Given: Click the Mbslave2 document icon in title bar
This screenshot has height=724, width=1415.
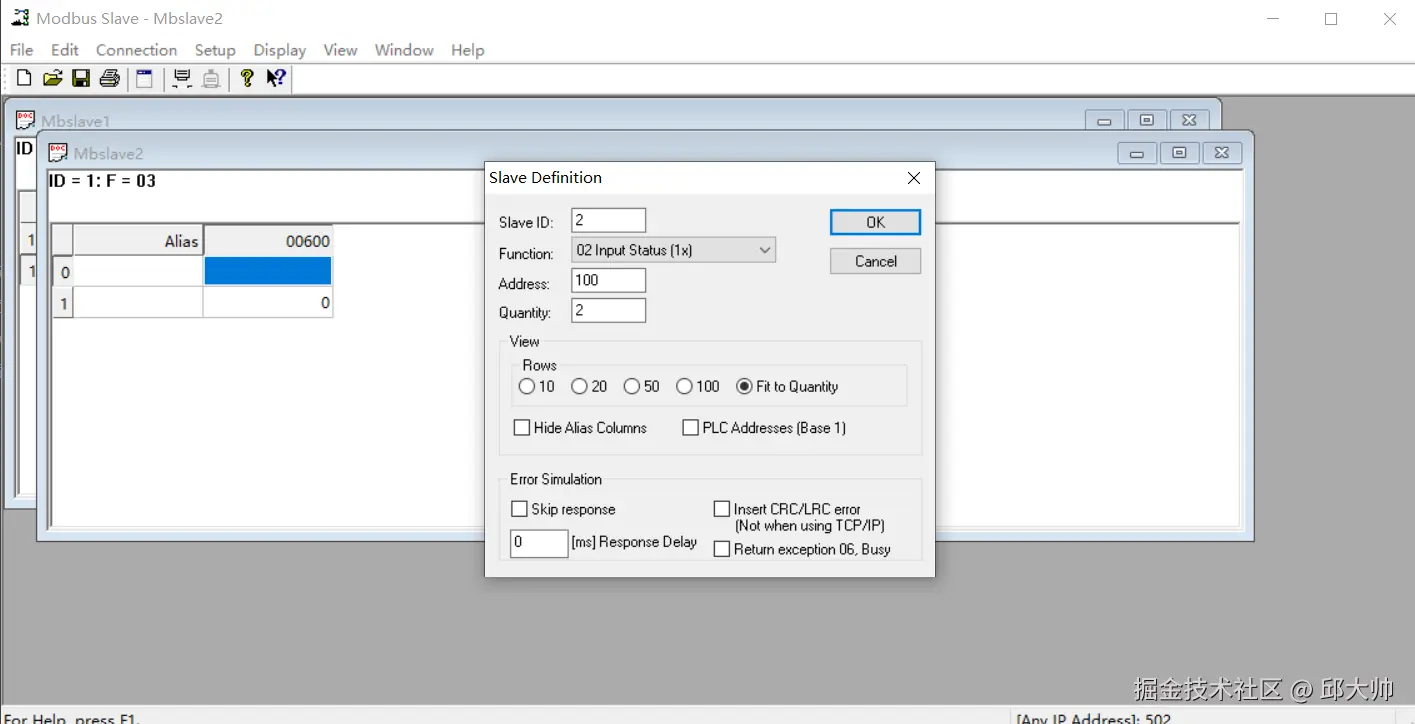Looking at the screenshot, I should pos(57,152).
